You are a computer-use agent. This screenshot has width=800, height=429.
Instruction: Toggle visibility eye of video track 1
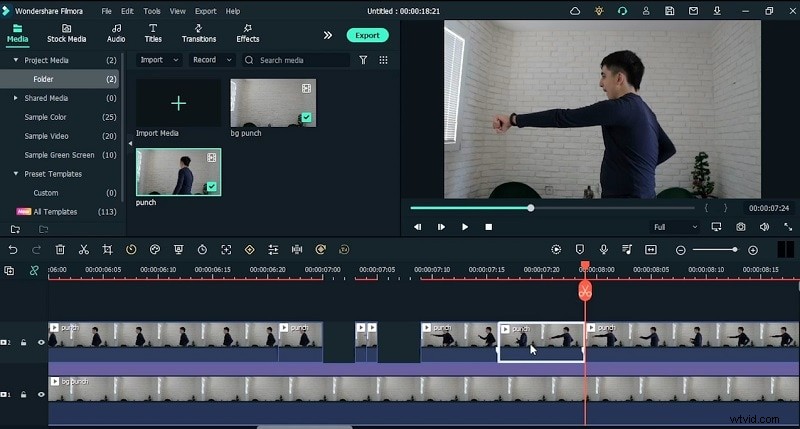pos(41,394)
